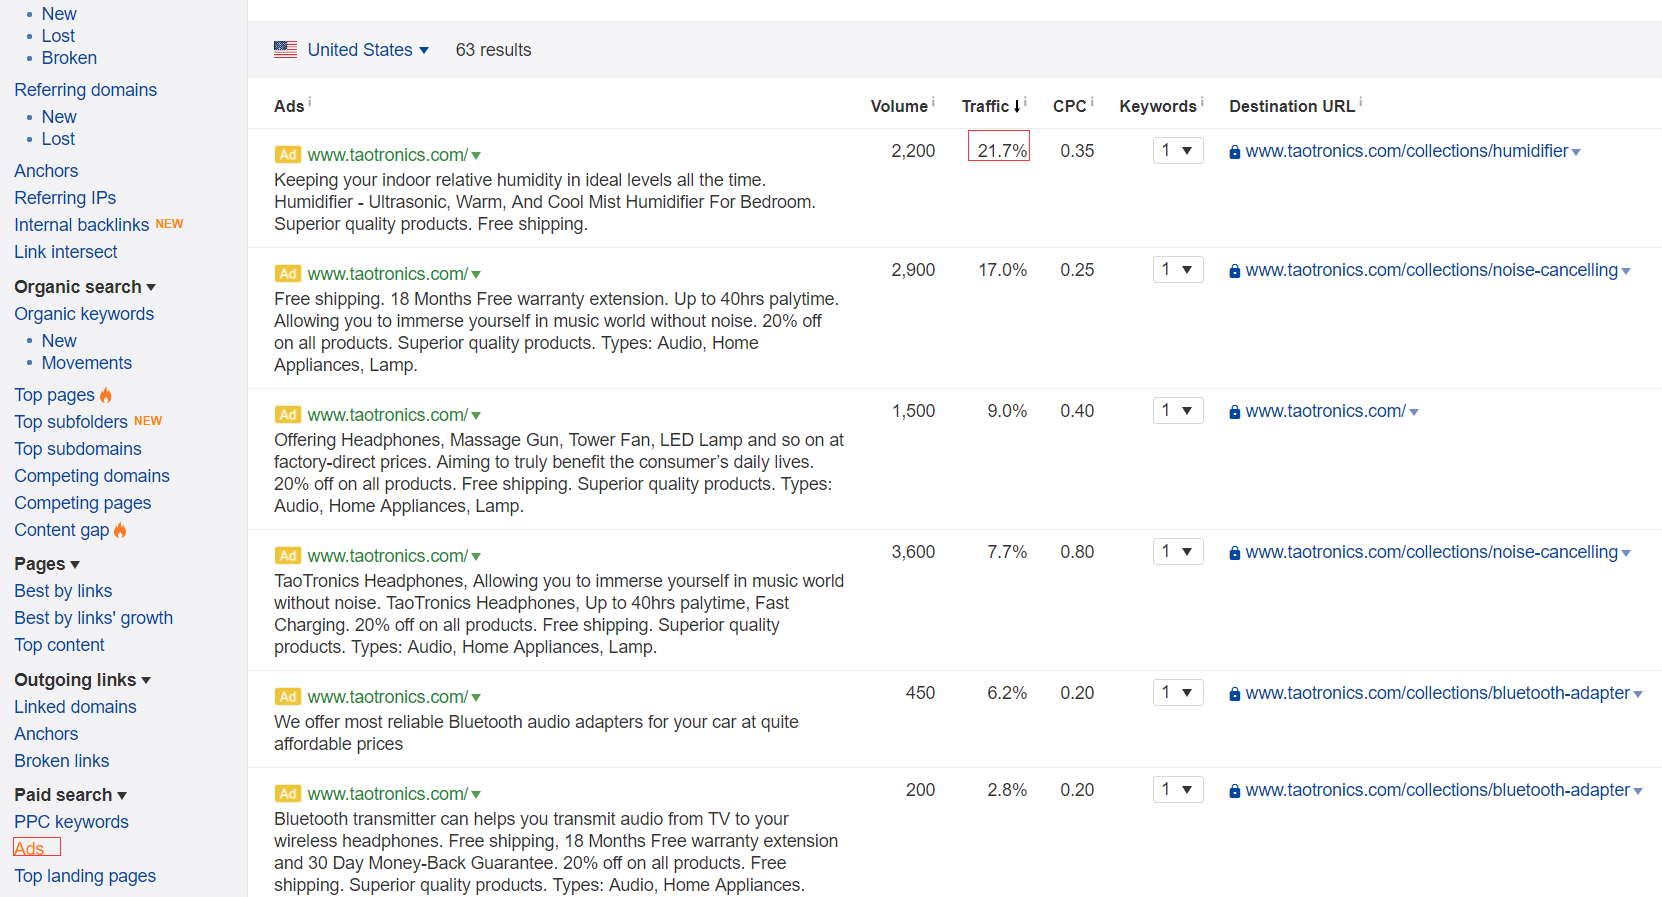Click the info icon beside Volume header
The height and width of the screenshot is (897, 1662).
[933, 101]
